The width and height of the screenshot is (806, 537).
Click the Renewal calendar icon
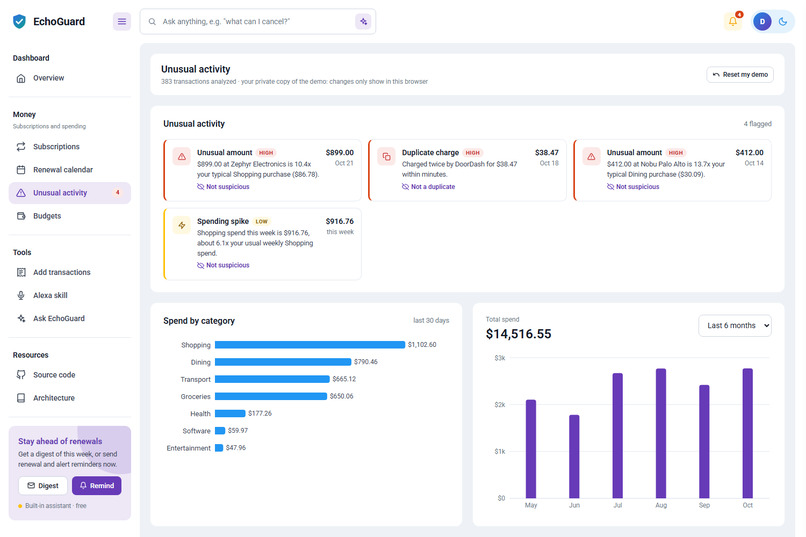(x=21, y=170)
